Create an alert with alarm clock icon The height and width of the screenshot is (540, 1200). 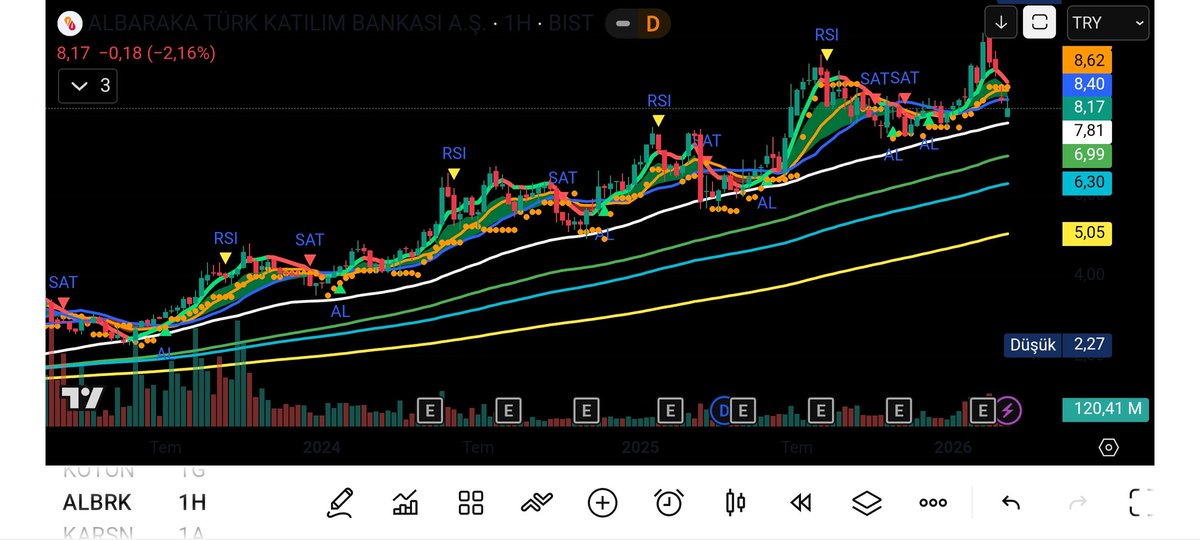click(668, 502)
